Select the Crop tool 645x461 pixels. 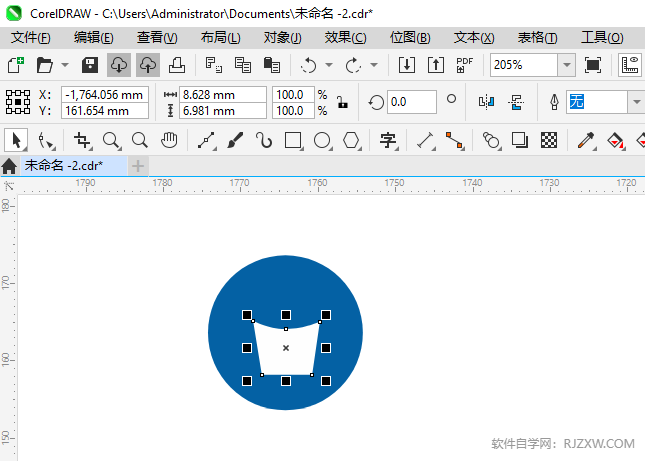83,140
